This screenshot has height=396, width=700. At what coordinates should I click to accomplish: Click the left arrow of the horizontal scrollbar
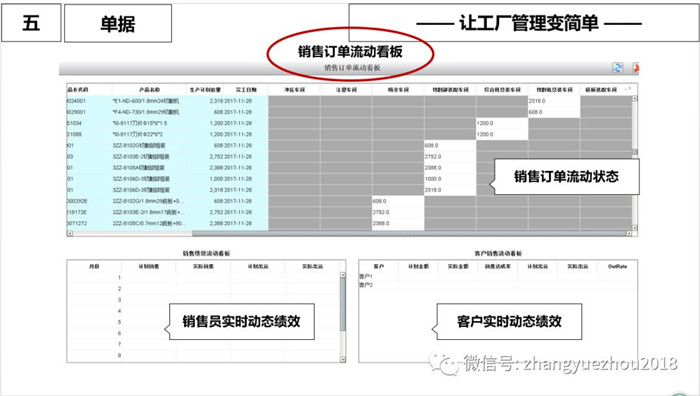[x=70, y=233]
